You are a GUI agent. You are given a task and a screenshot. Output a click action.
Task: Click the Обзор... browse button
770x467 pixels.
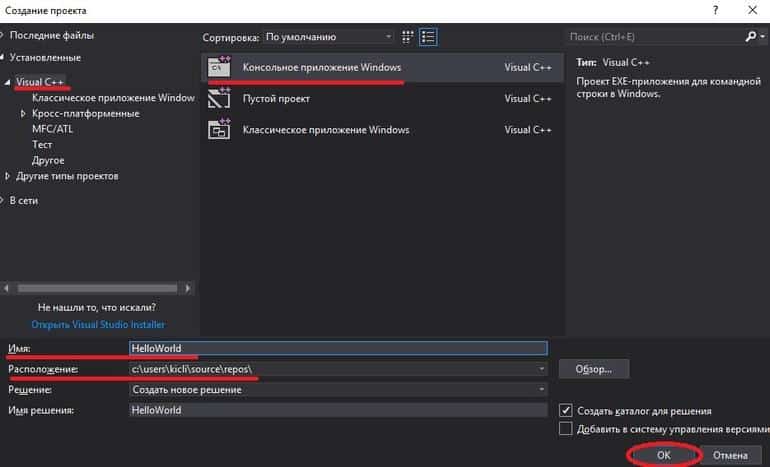click(x=594, y=369)
